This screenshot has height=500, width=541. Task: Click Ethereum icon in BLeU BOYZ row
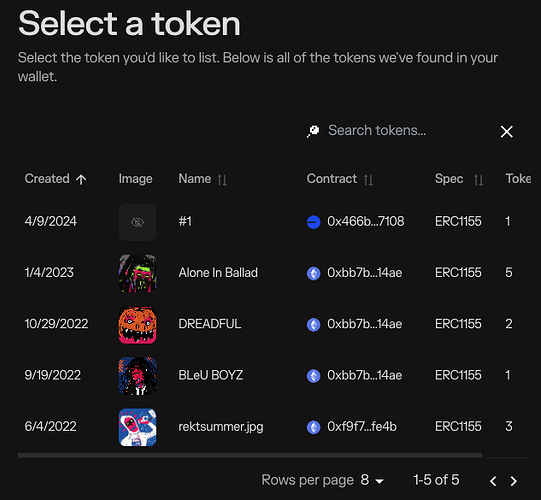(314, 376)
